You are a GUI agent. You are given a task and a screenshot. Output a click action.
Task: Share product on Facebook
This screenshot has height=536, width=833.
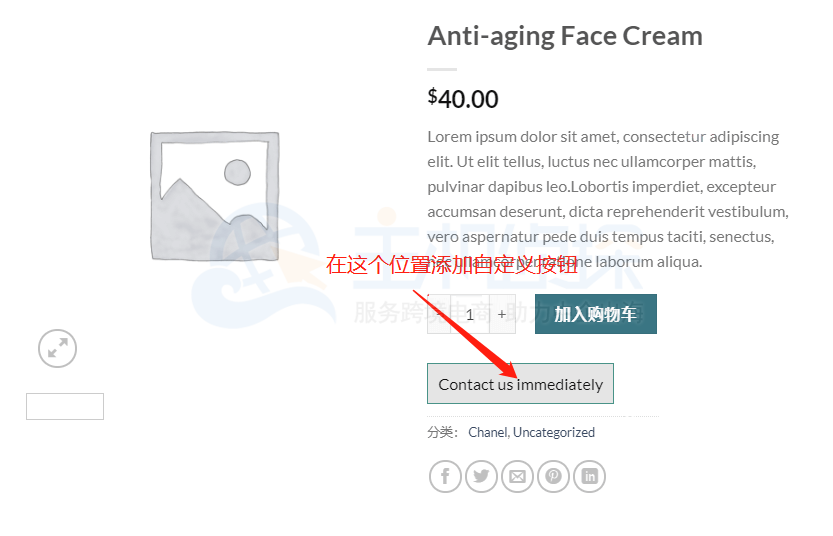pyautogui.click(x=445, y=476)
